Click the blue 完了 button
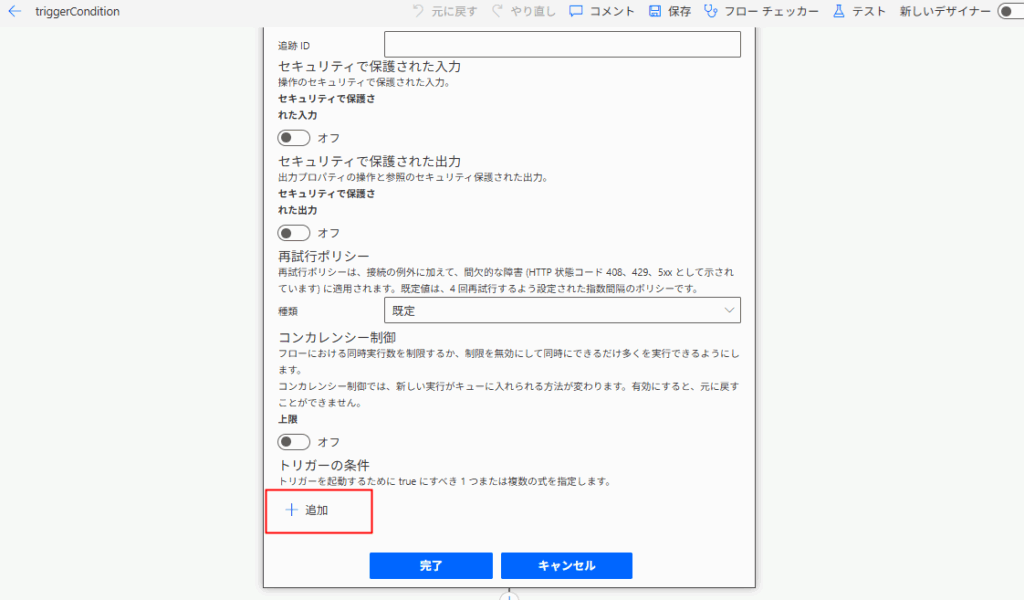The height and width of the screenshot is (600, 1024). coord(431,565)
